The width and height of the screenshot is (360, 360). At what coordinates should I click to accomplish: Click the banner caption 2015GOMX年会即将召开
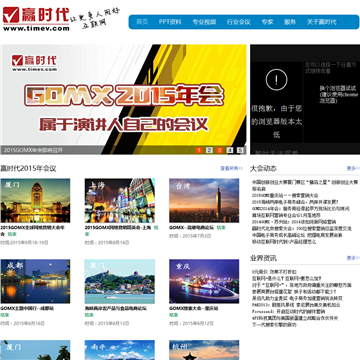[x=33, y=150]
